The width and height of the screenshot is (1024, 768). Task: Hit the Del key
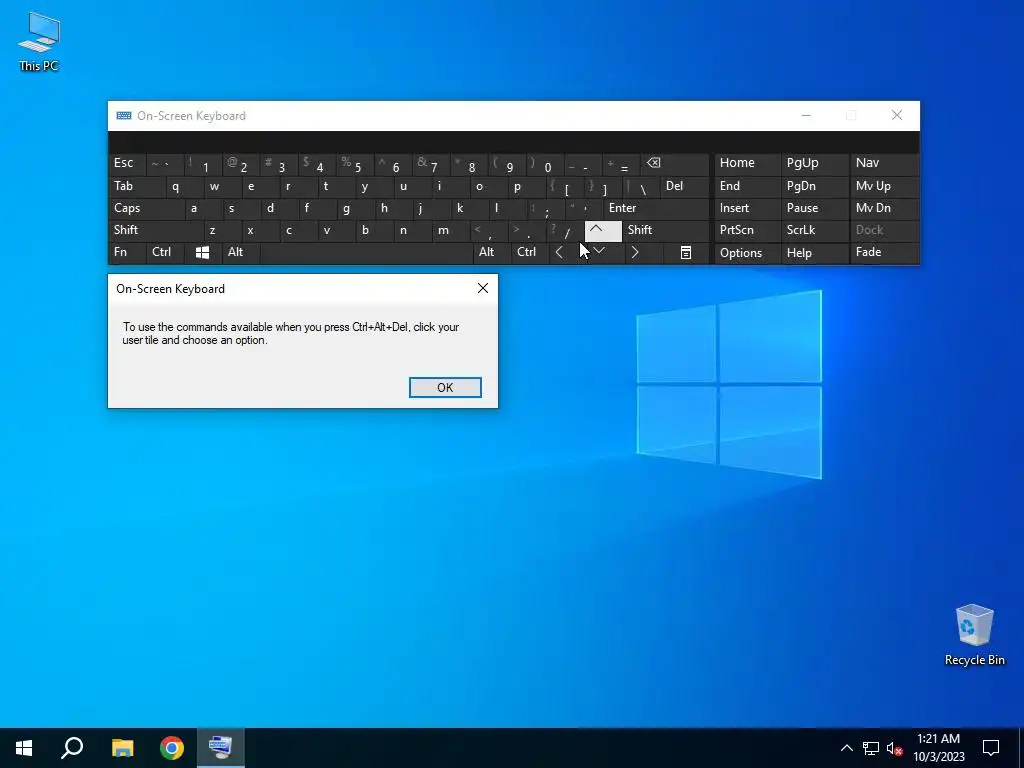tap(684, 186)
